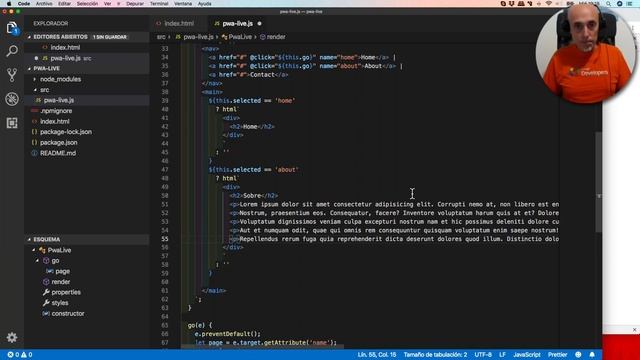Collapse the ESQUEMA outline section
This screenshot has height=360, width=640.
[x=29, y=239]
